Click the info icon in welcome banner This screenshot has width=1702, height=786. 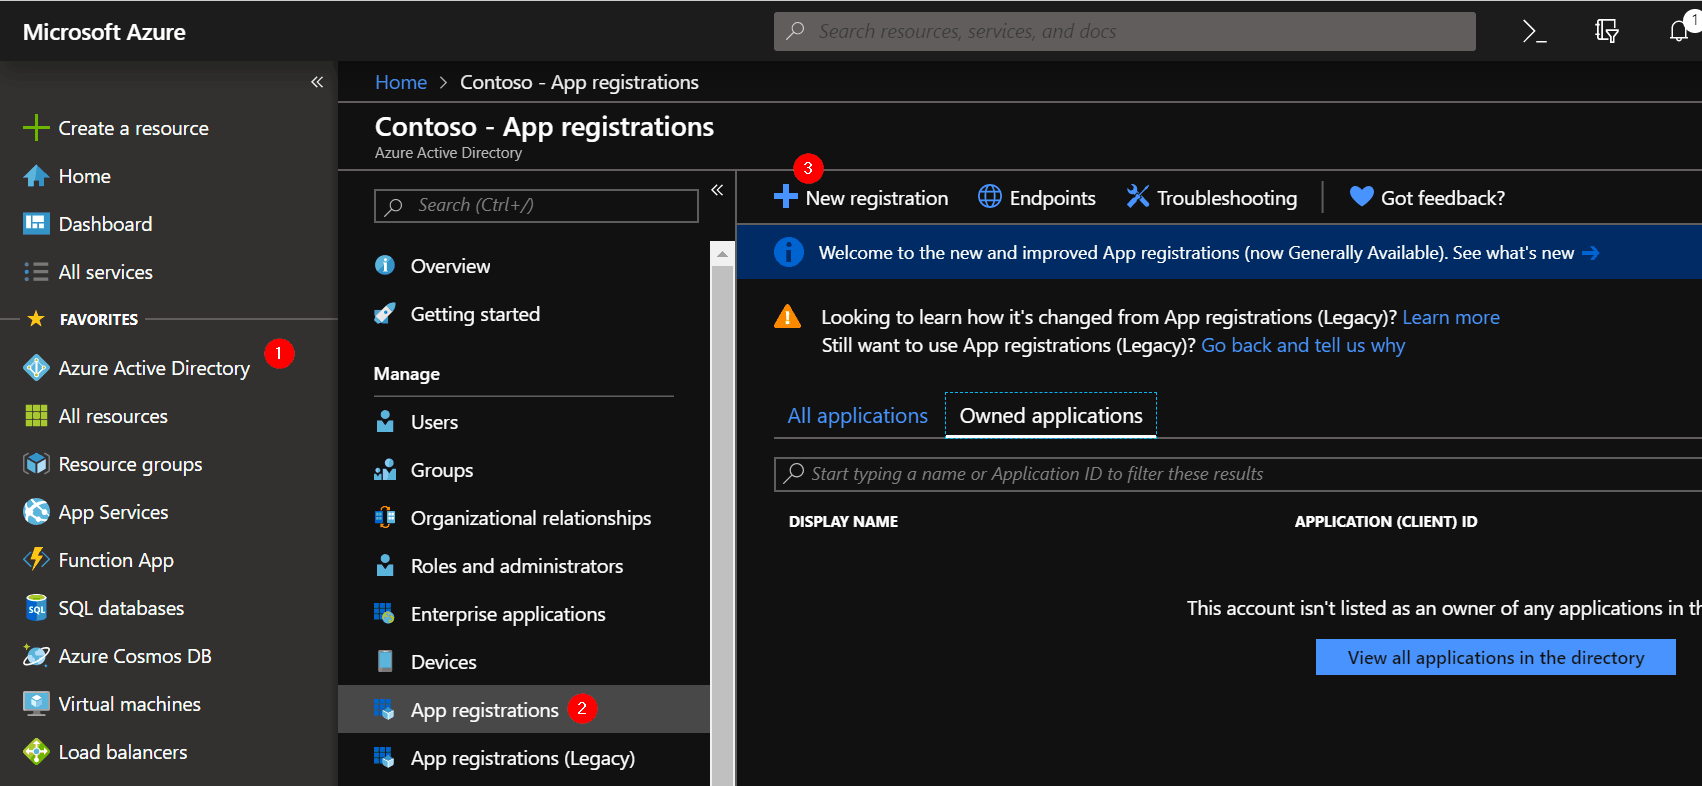coord(788,252)
